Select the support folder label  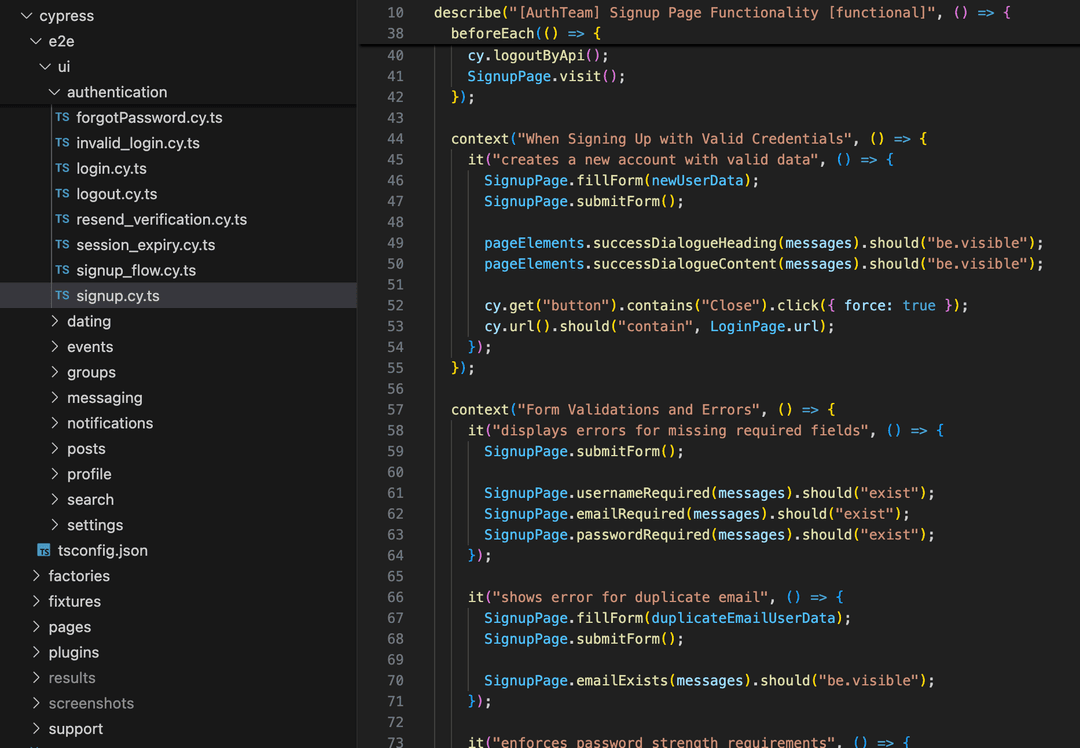coord(76,729)
